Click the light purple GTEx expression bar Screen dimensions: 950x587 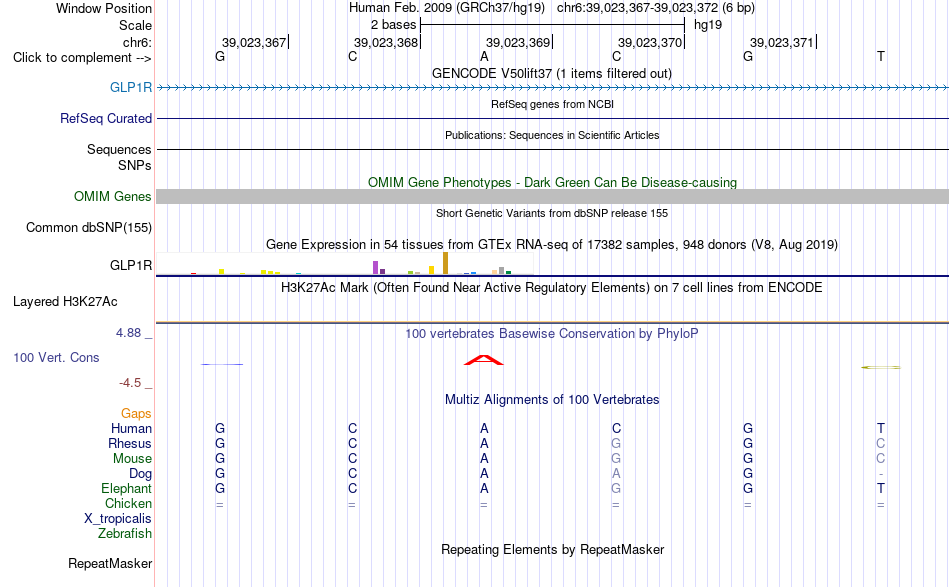(376, 268)
